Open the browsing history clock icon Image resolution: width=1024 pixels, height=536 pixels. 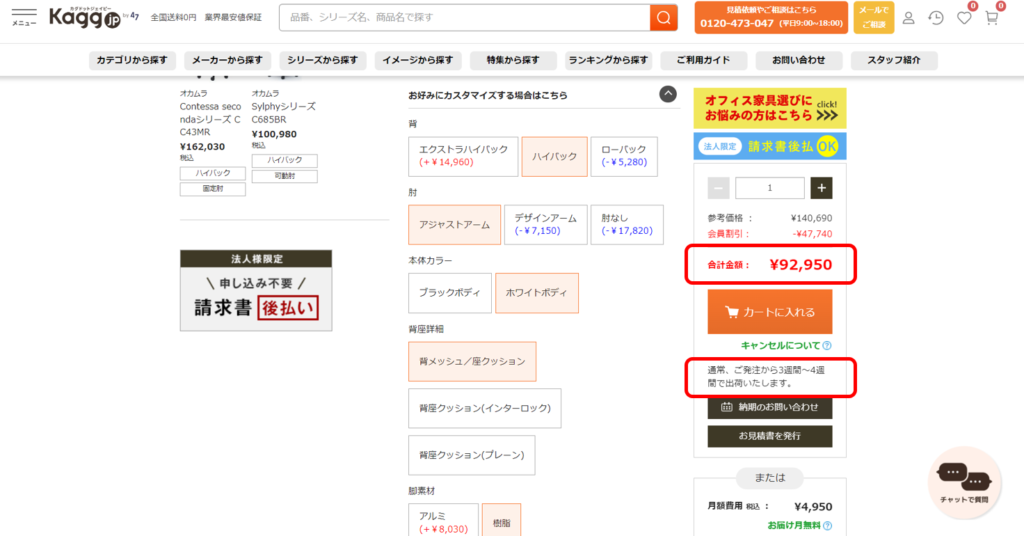(936, 18)
